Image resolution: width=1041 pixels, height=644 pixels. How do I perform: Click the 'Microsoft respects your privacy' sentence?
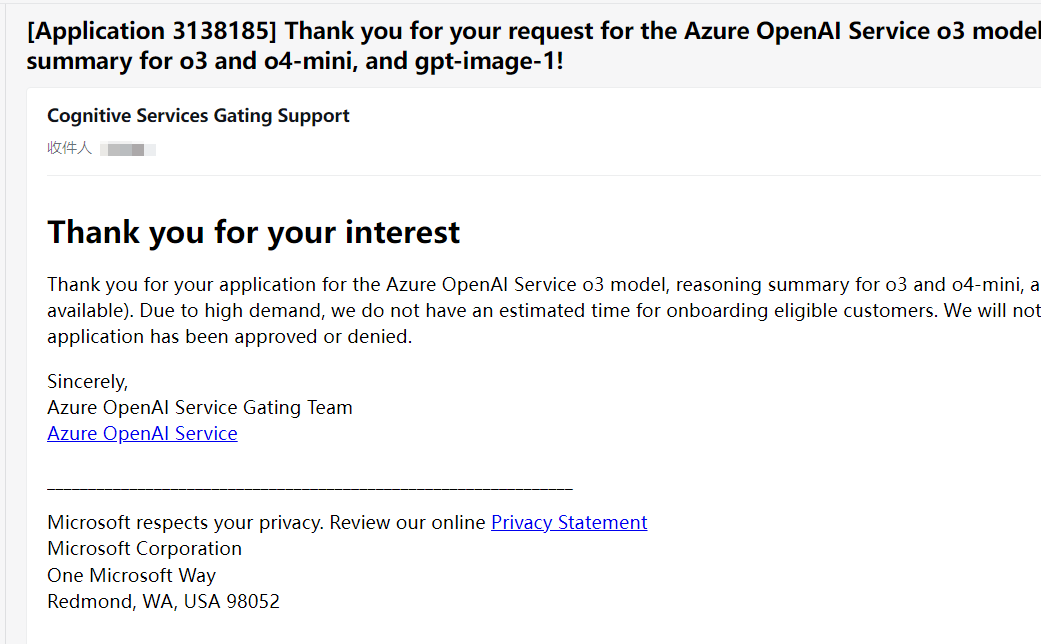click(x=185, y=523)
